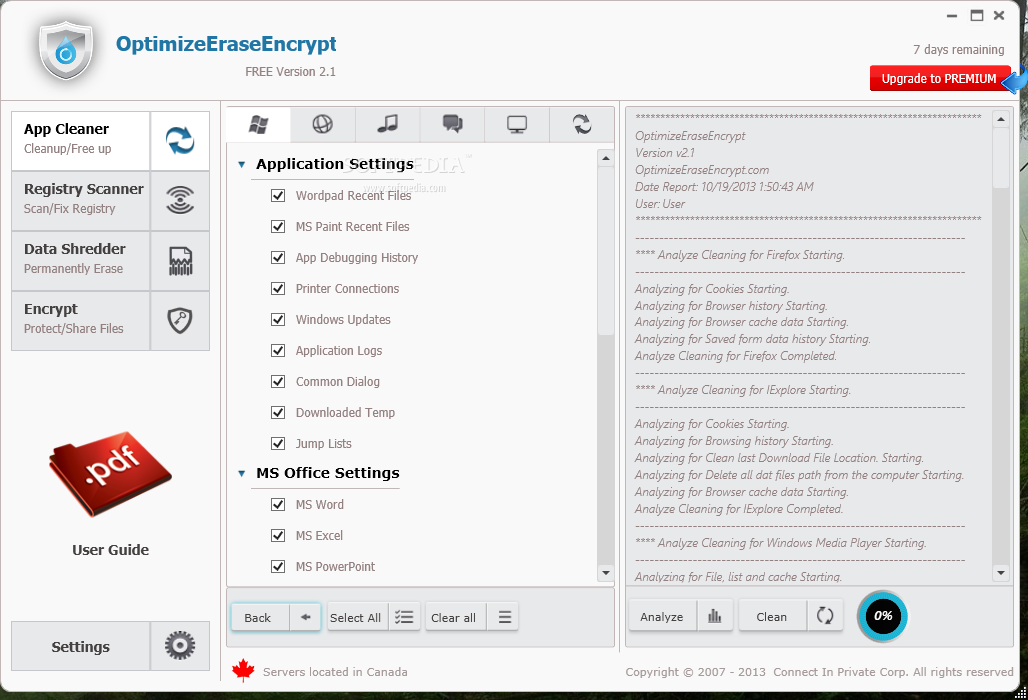Switch to the monitor screen tab
The height and width of the screenshot is (700, 1028).
click(x=517, y=124)
